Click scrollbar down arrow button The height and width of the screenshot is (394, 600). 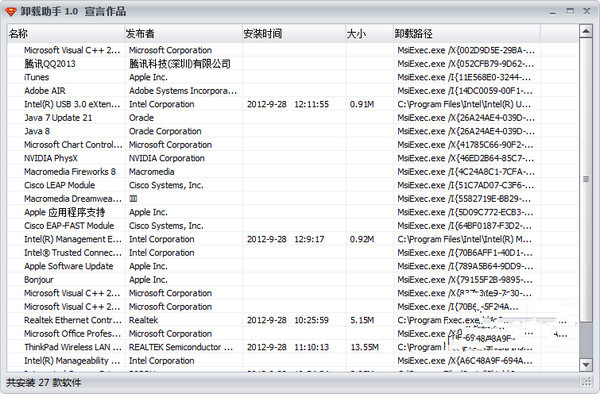[585, 365]
